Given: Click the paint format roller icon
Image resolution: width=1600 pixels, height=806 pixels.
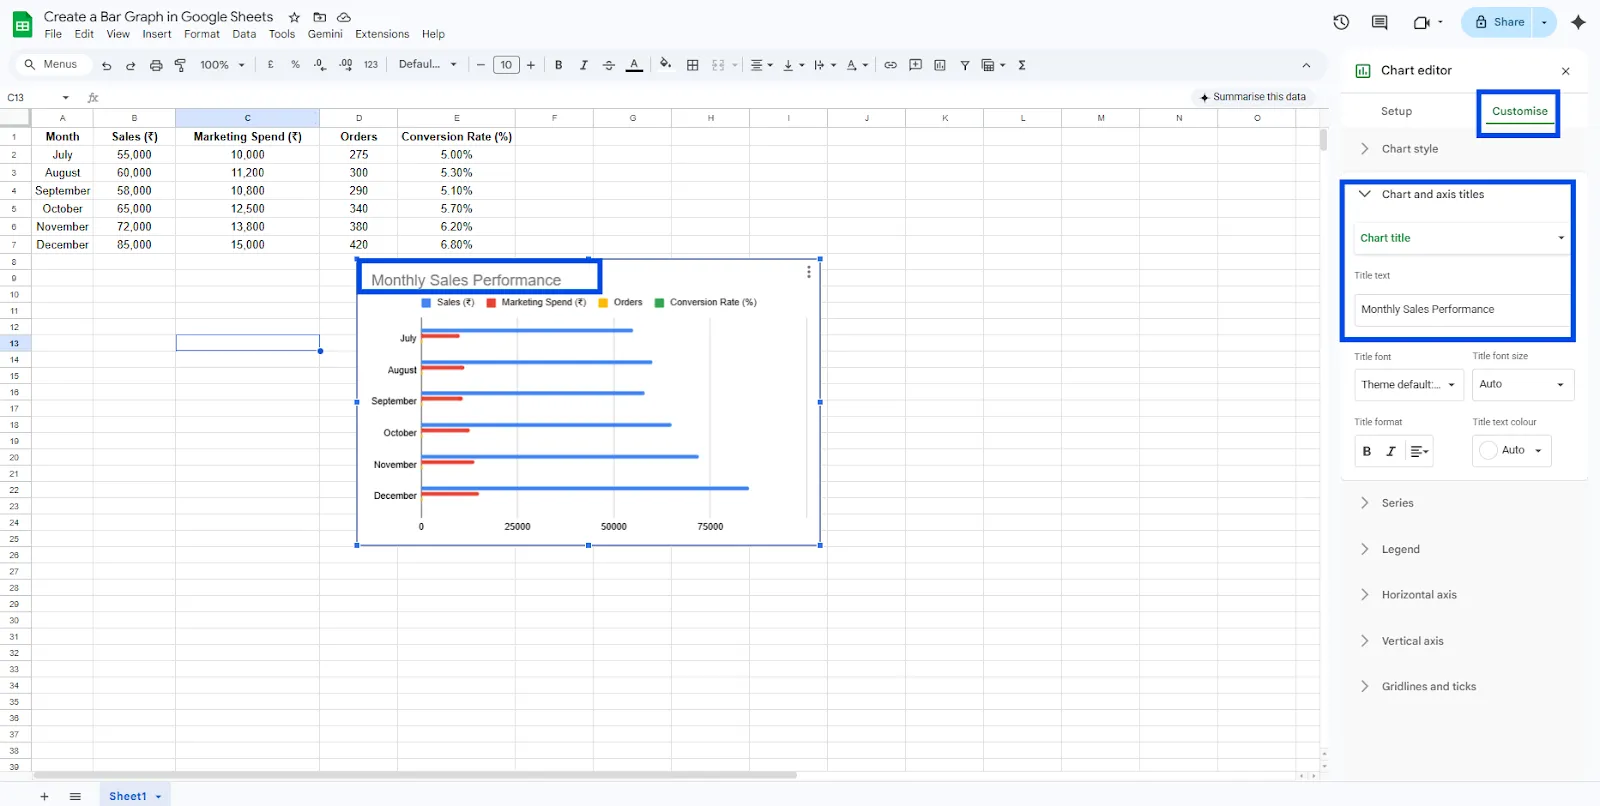Looking at the screenshot, I should tap(181, 65).
